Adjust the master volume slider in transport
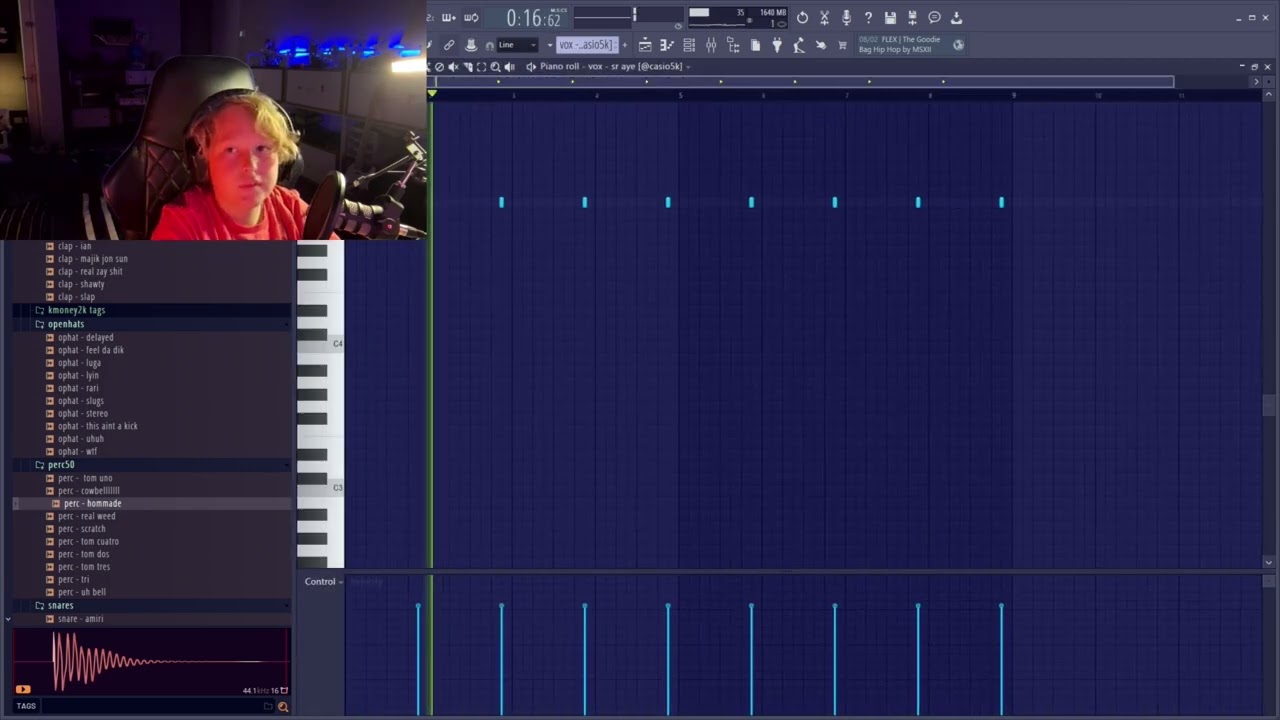This screenshot has height=720, width=1280. coord(633,15)
